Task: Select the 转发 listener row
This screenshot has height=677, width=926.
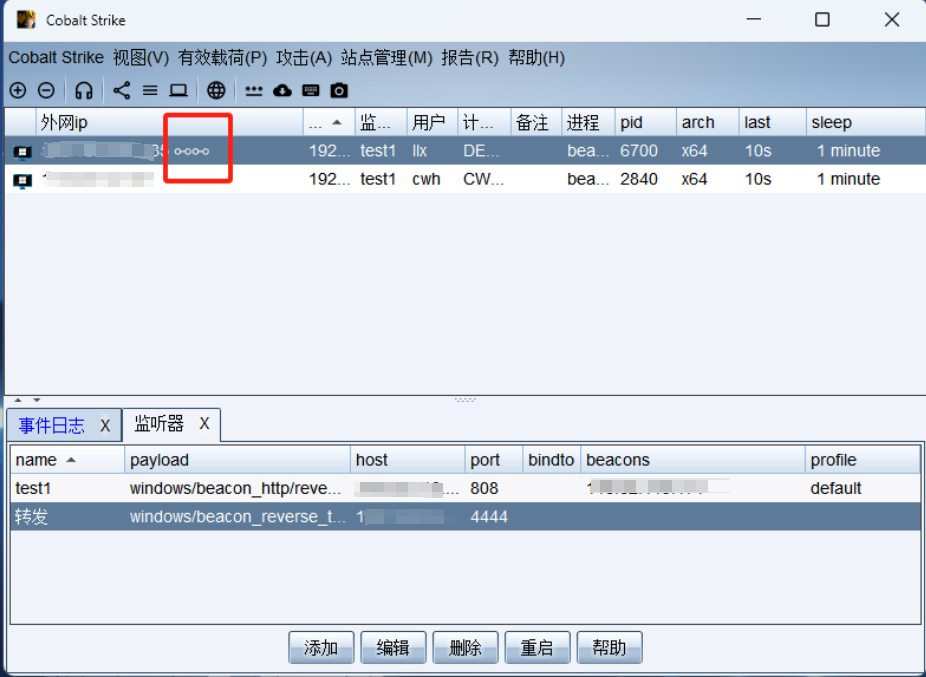Action: [x=465, y=516]
